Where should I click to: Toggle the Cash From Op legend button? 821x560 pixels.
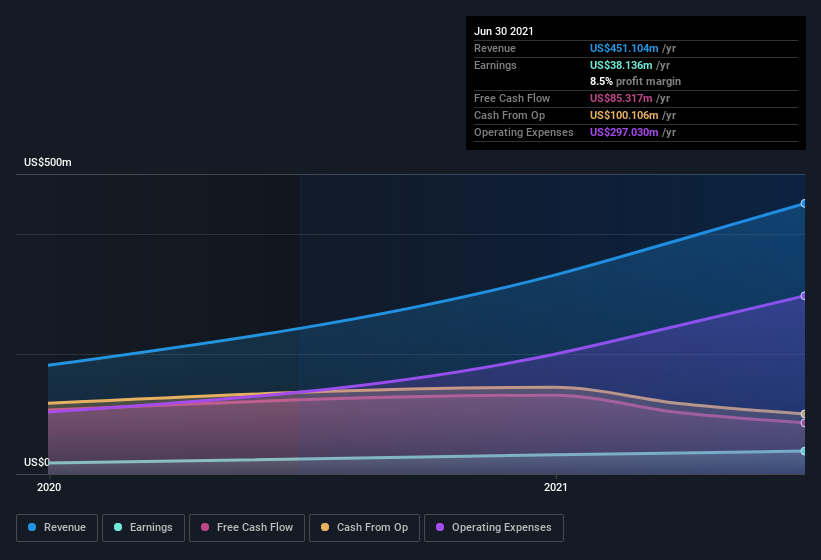[x=364, y=528]
